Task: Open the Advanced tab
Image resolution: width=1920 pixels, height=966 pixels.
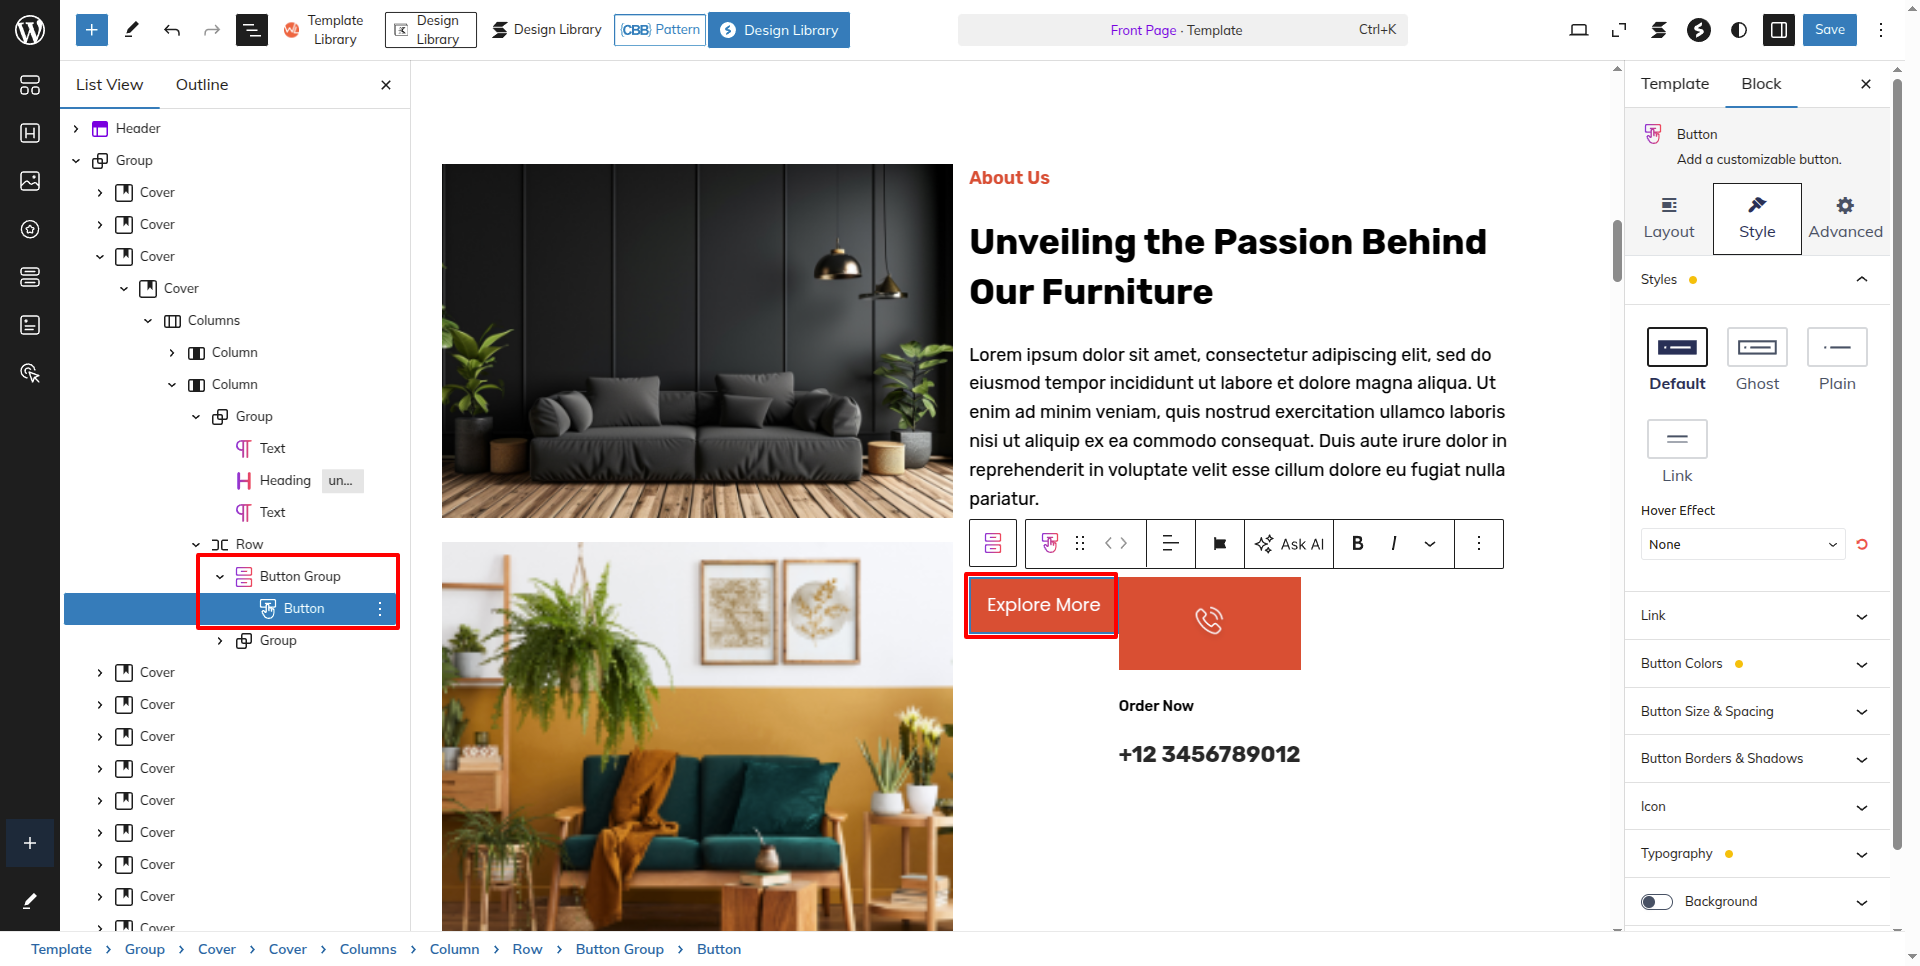Action: [1845, 218]
